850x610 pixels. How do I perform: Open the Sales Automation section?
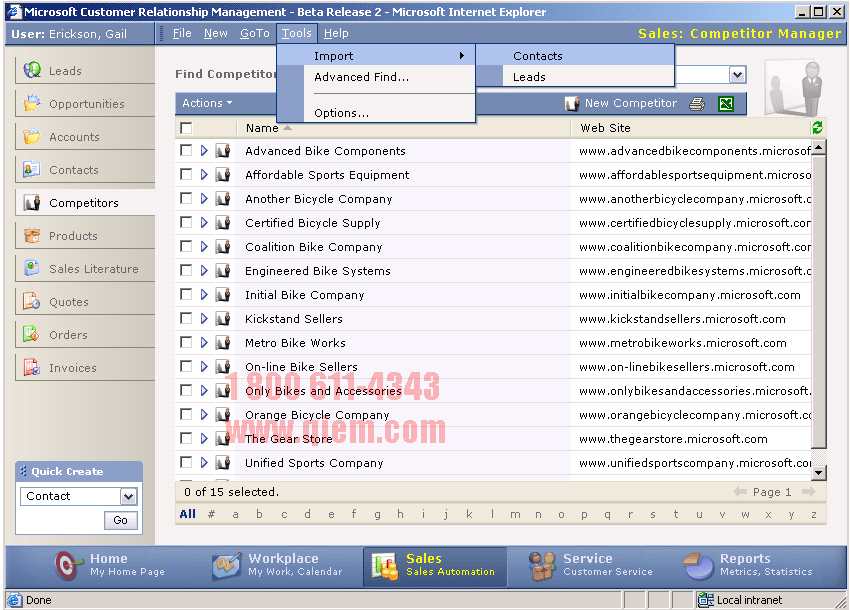click(435, 567)
